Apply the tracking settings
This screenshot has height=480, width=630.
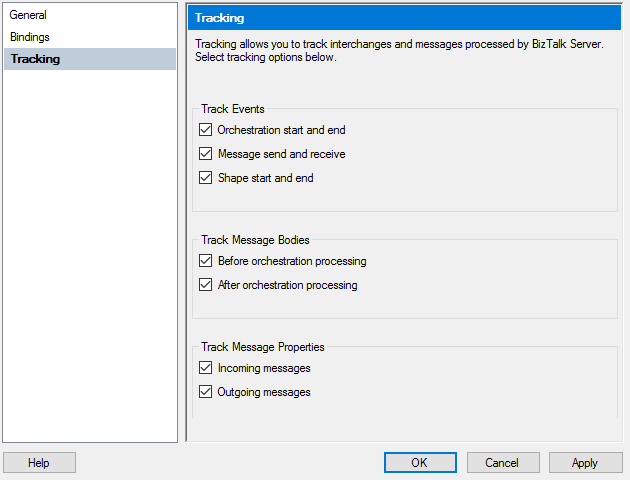coord(585,463)
